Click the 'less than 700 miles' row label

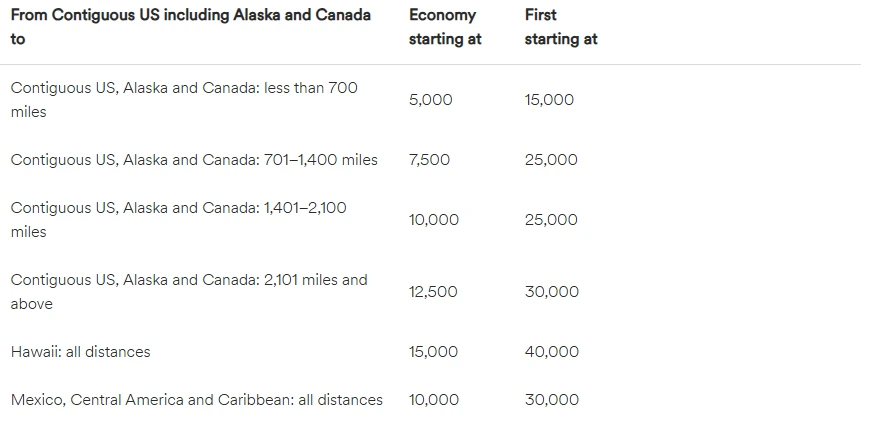184,99
